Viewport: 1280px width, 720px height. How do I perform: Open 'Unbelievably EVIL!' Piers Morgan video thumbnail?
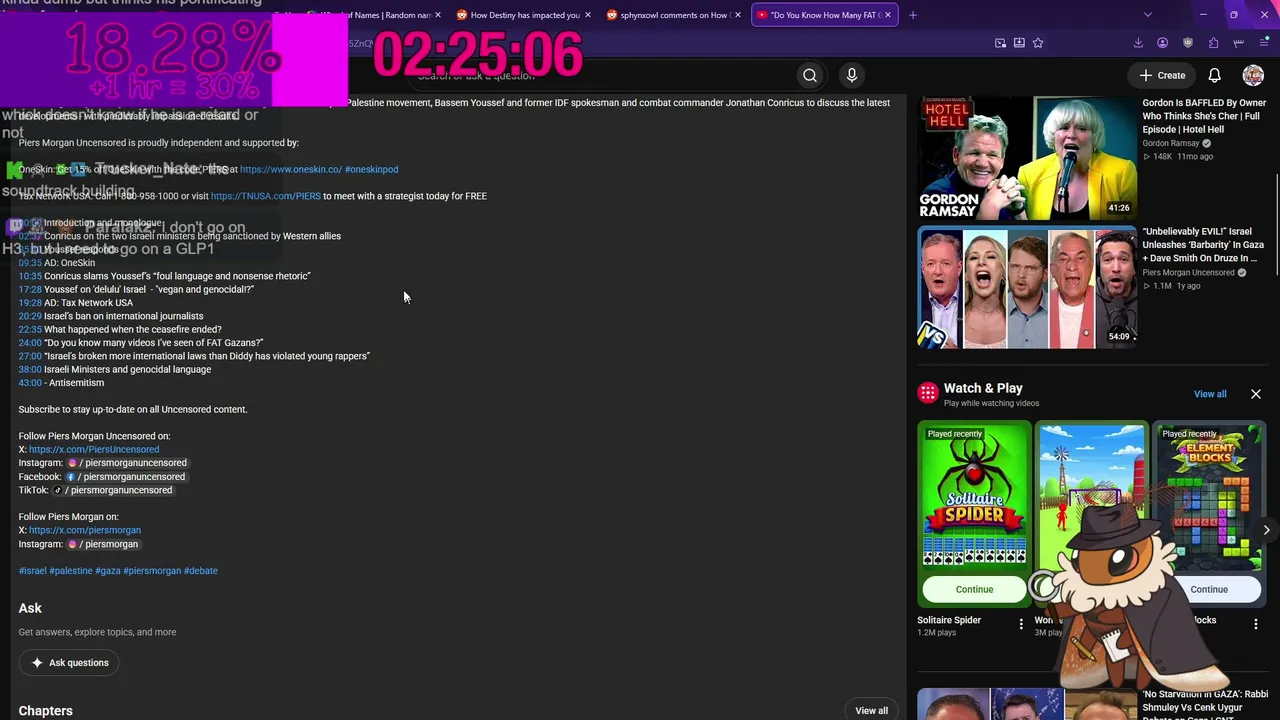coord(1026,287)
